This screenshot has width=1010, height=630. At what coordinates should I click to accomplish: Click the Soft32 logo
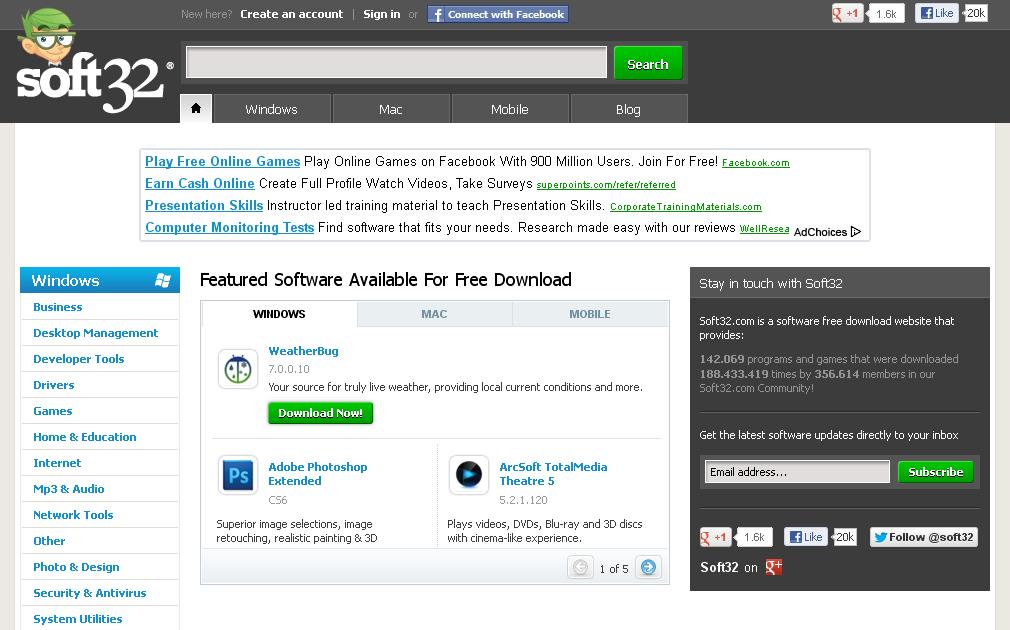tap(93, 62)
